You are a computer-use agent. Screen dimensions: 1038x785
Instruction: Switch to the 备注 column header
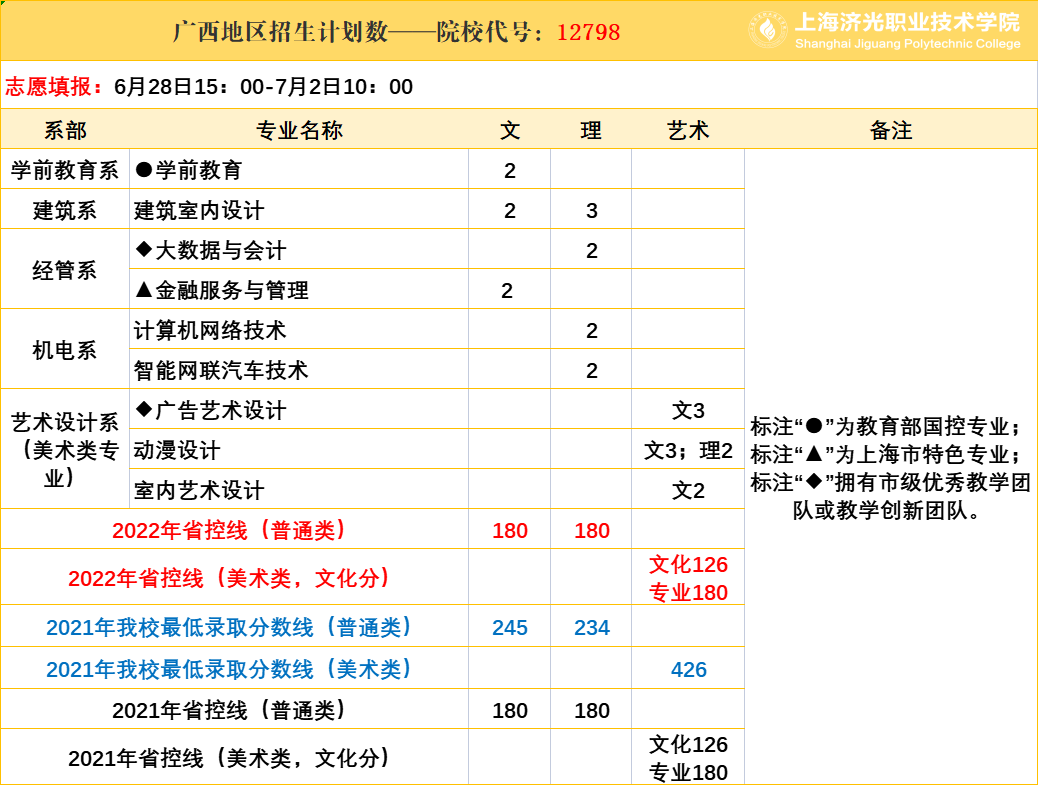(x=890, y=129)
